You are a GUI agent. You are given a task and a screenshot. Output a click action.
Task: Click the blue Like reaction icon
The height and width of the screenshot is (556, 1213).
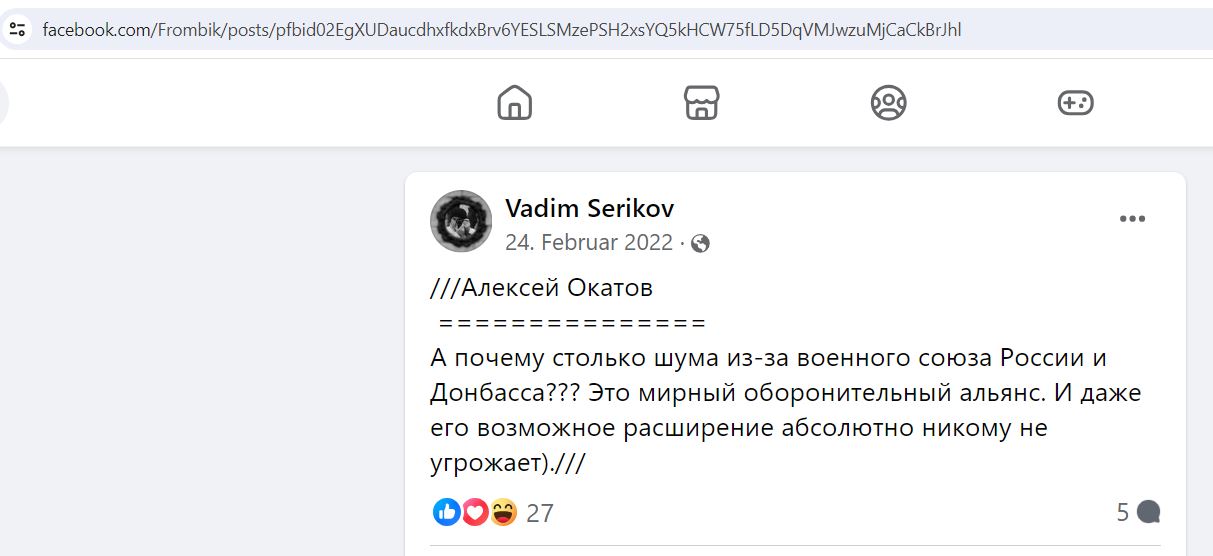pyautogui.click(x=447, y=512)
